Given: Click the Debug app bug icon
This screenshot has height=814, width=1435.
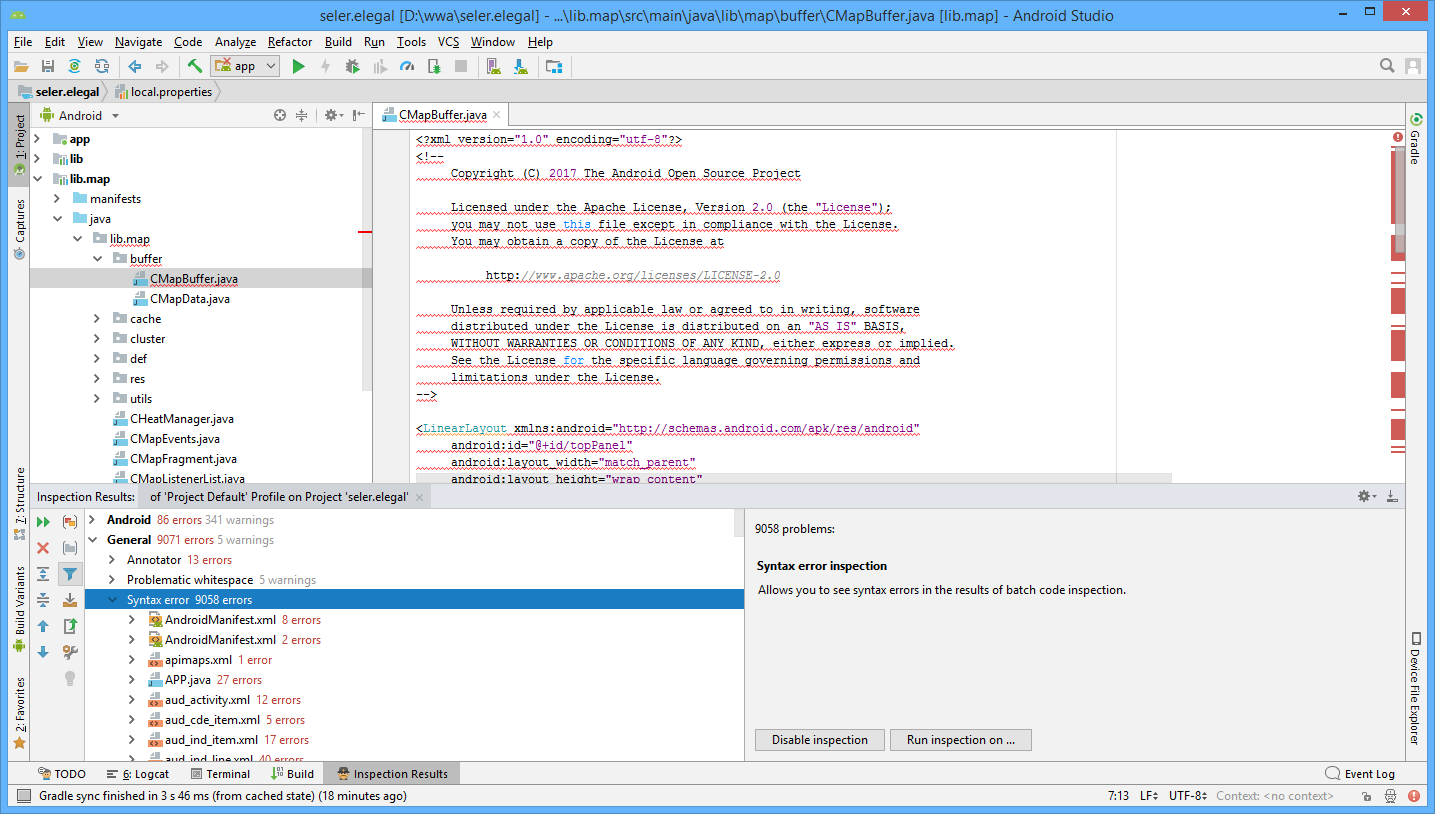Looking at the screenshot, I should point(352,66).
